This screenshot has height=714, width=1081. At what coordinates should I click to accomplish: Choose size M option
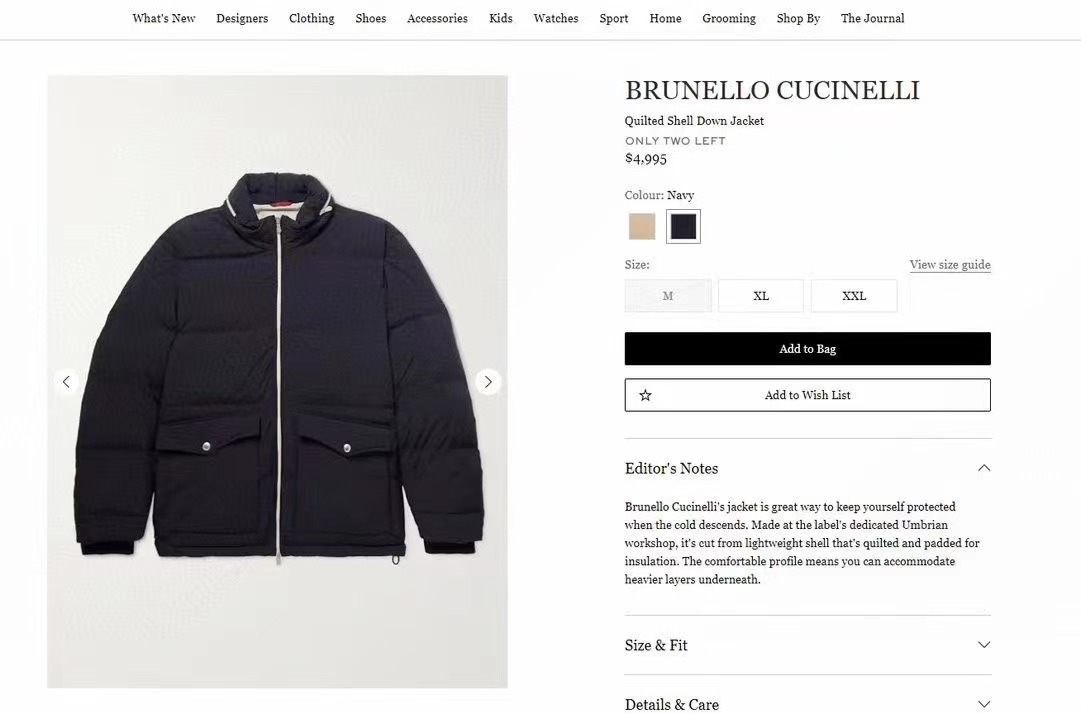point(668,296)
